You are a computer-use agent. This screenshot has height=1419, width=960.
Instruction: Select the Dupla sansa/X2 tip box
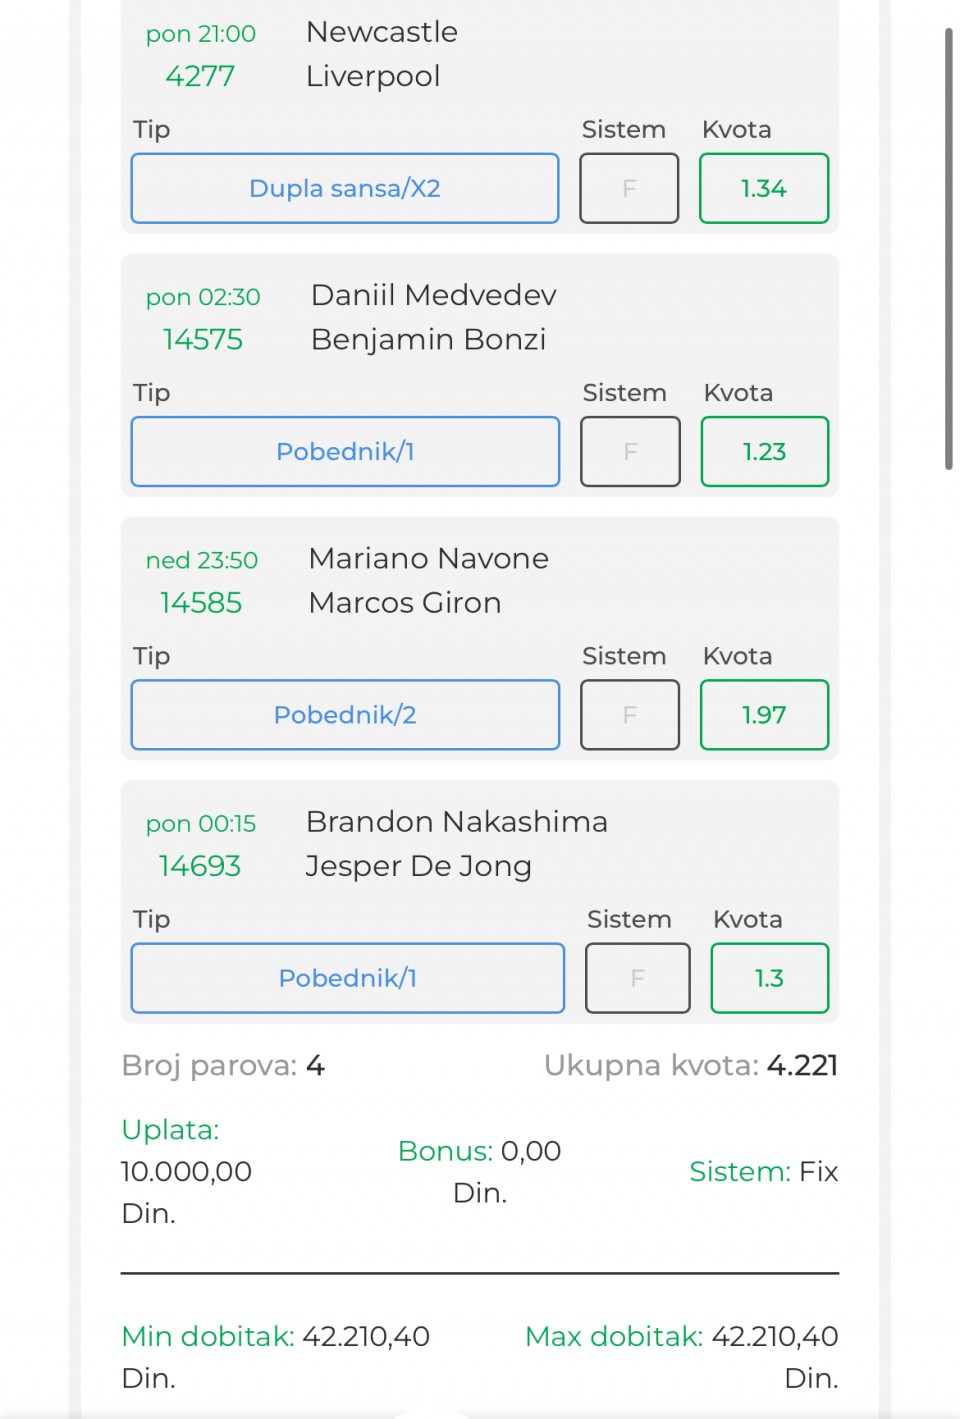[x=345, y=188]
